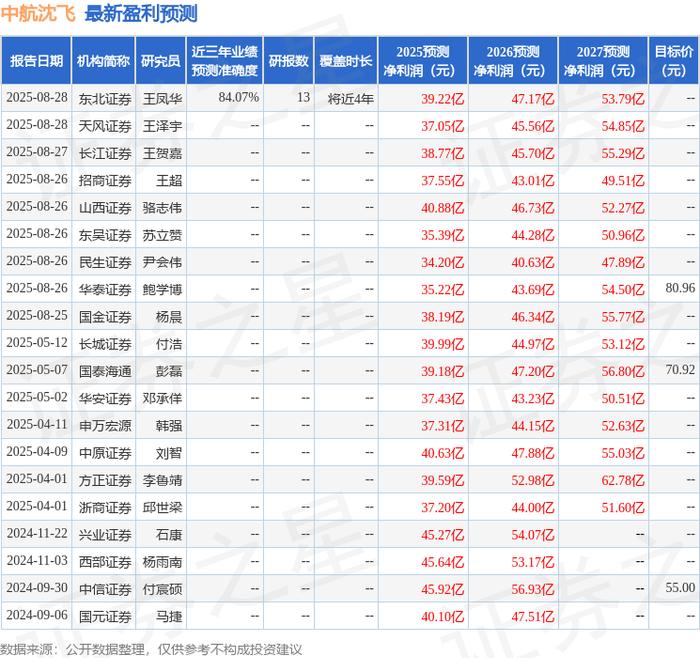
Task: Click researcher name 邱世梁
Action: click(162, 507)
